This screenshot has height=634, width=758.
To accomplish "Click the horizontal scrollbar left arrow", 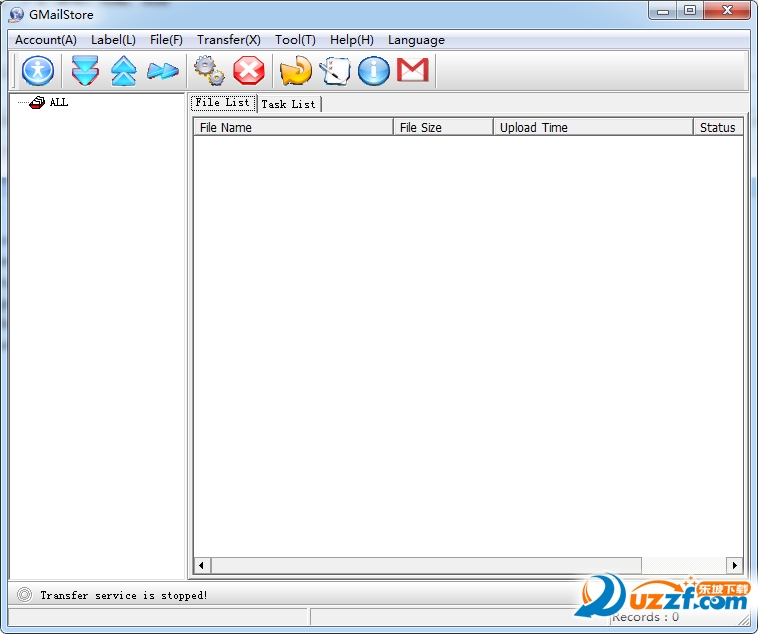I will click(202, 565).
